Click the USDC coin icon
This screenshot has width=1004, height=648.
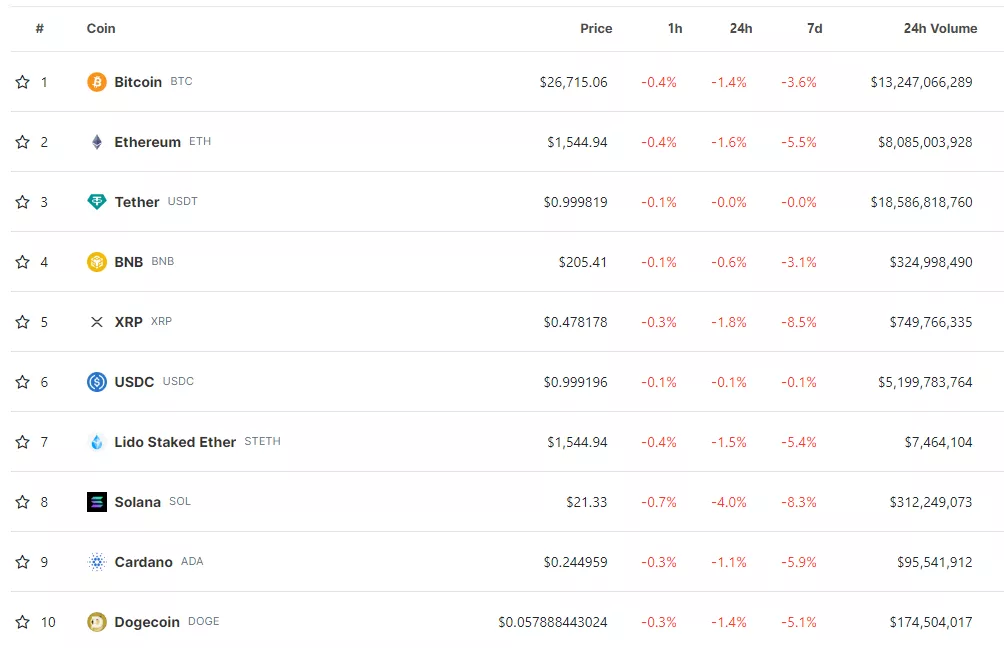[97, 382]
